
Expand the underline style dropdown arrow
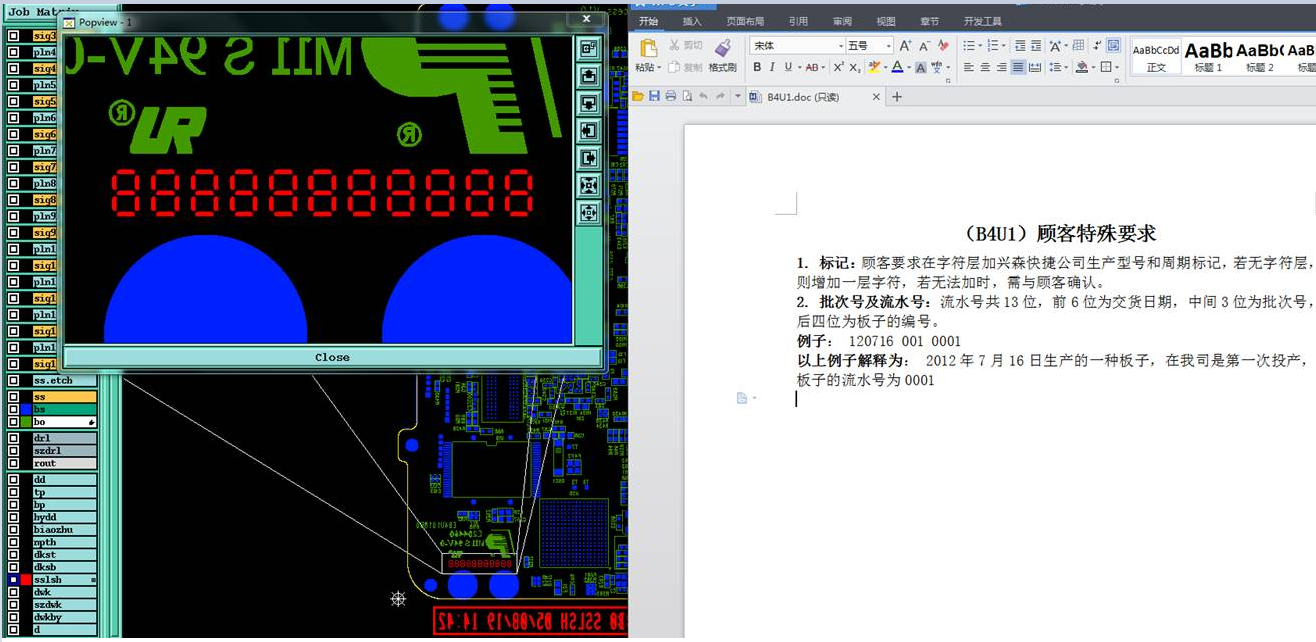[x=799, y=68]
